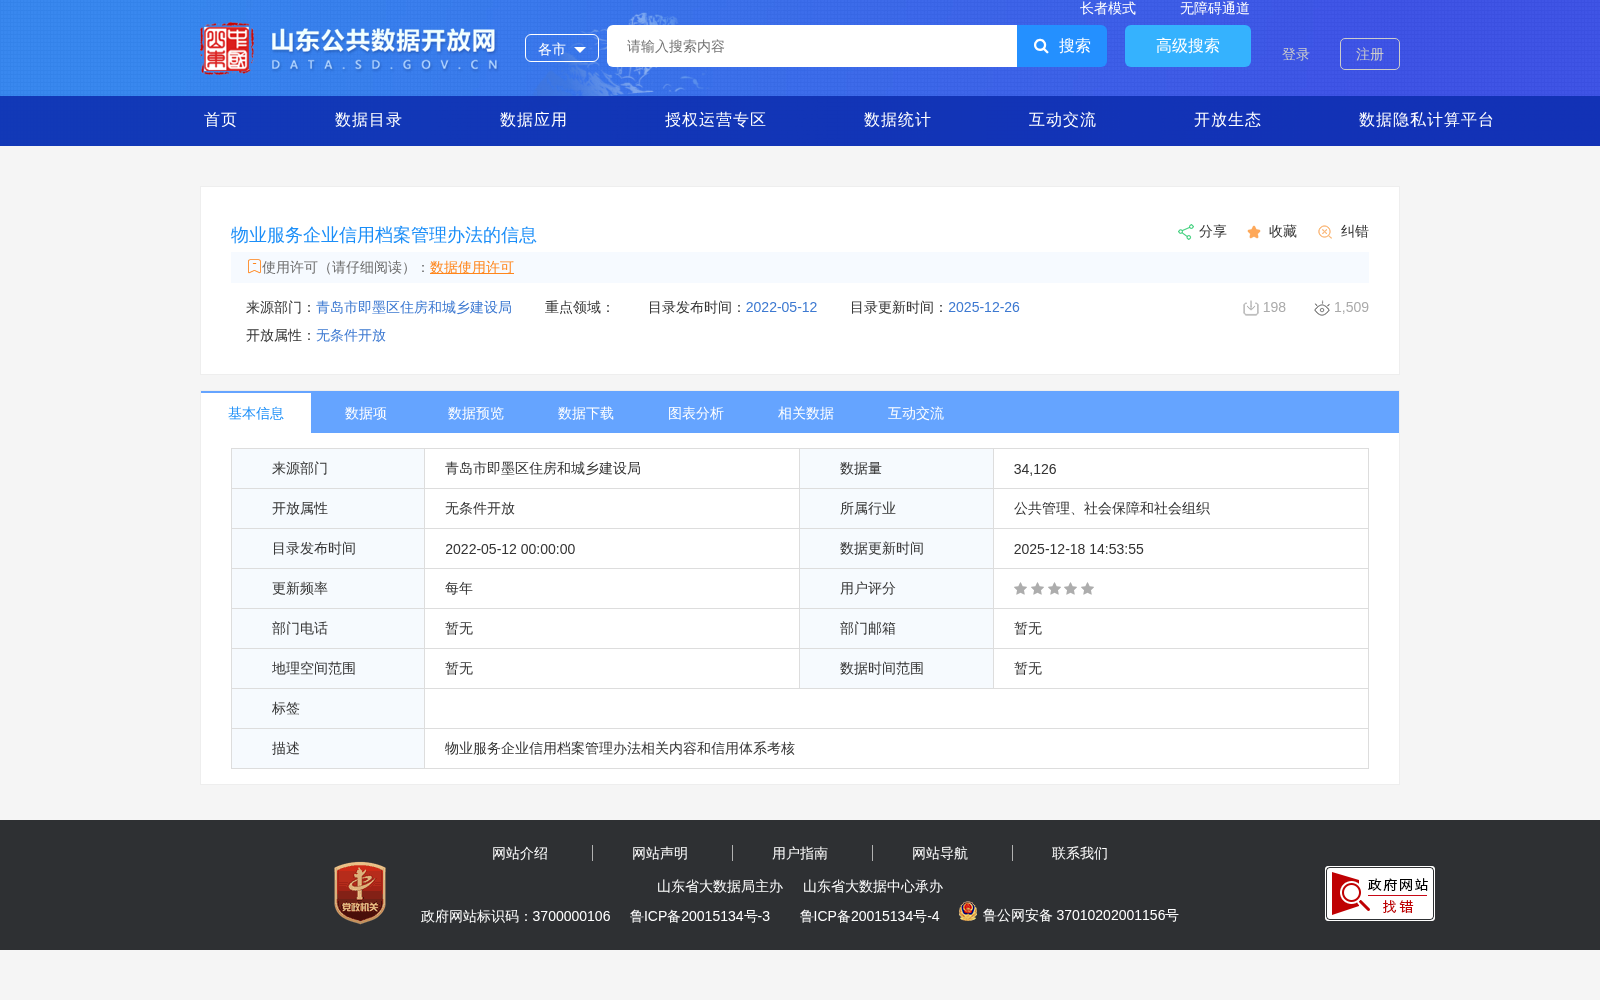
Task: Open the 联系我们 footer link
Action: [1080, 853]
